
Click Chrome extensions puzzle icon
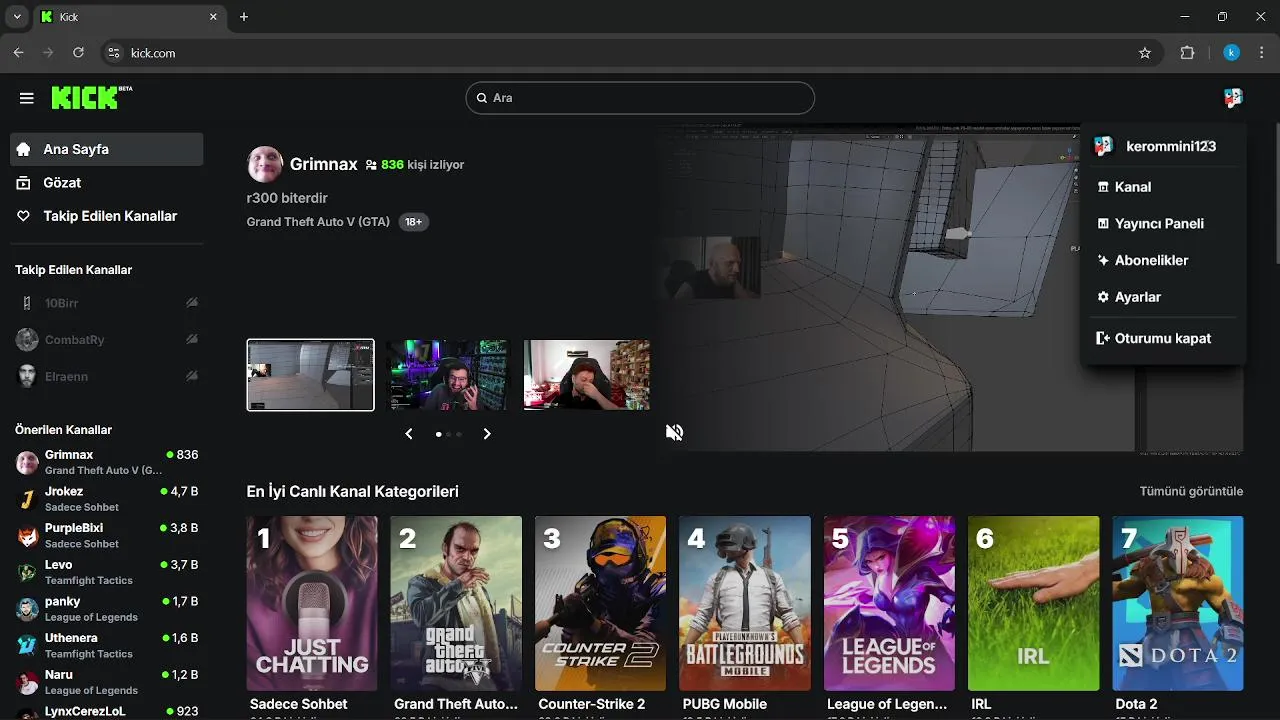click(1188, 53)
